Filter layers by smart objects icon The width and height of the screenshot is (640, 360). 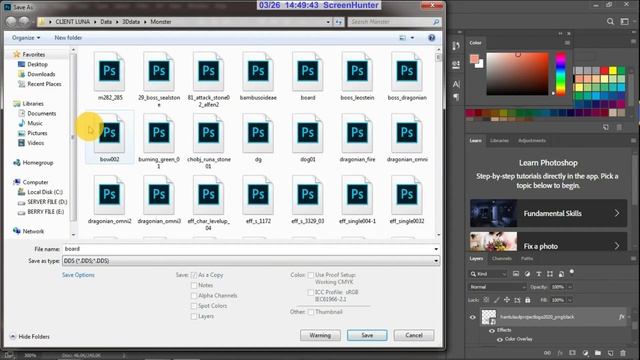[x=561, y=274]
